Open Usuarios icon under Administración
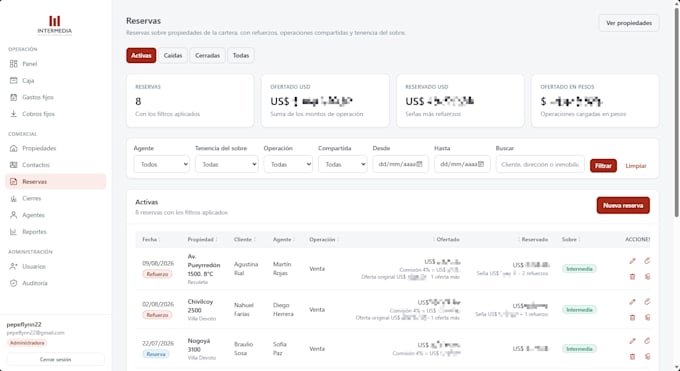This screenshot has height=371, width=680. [13, 266]
